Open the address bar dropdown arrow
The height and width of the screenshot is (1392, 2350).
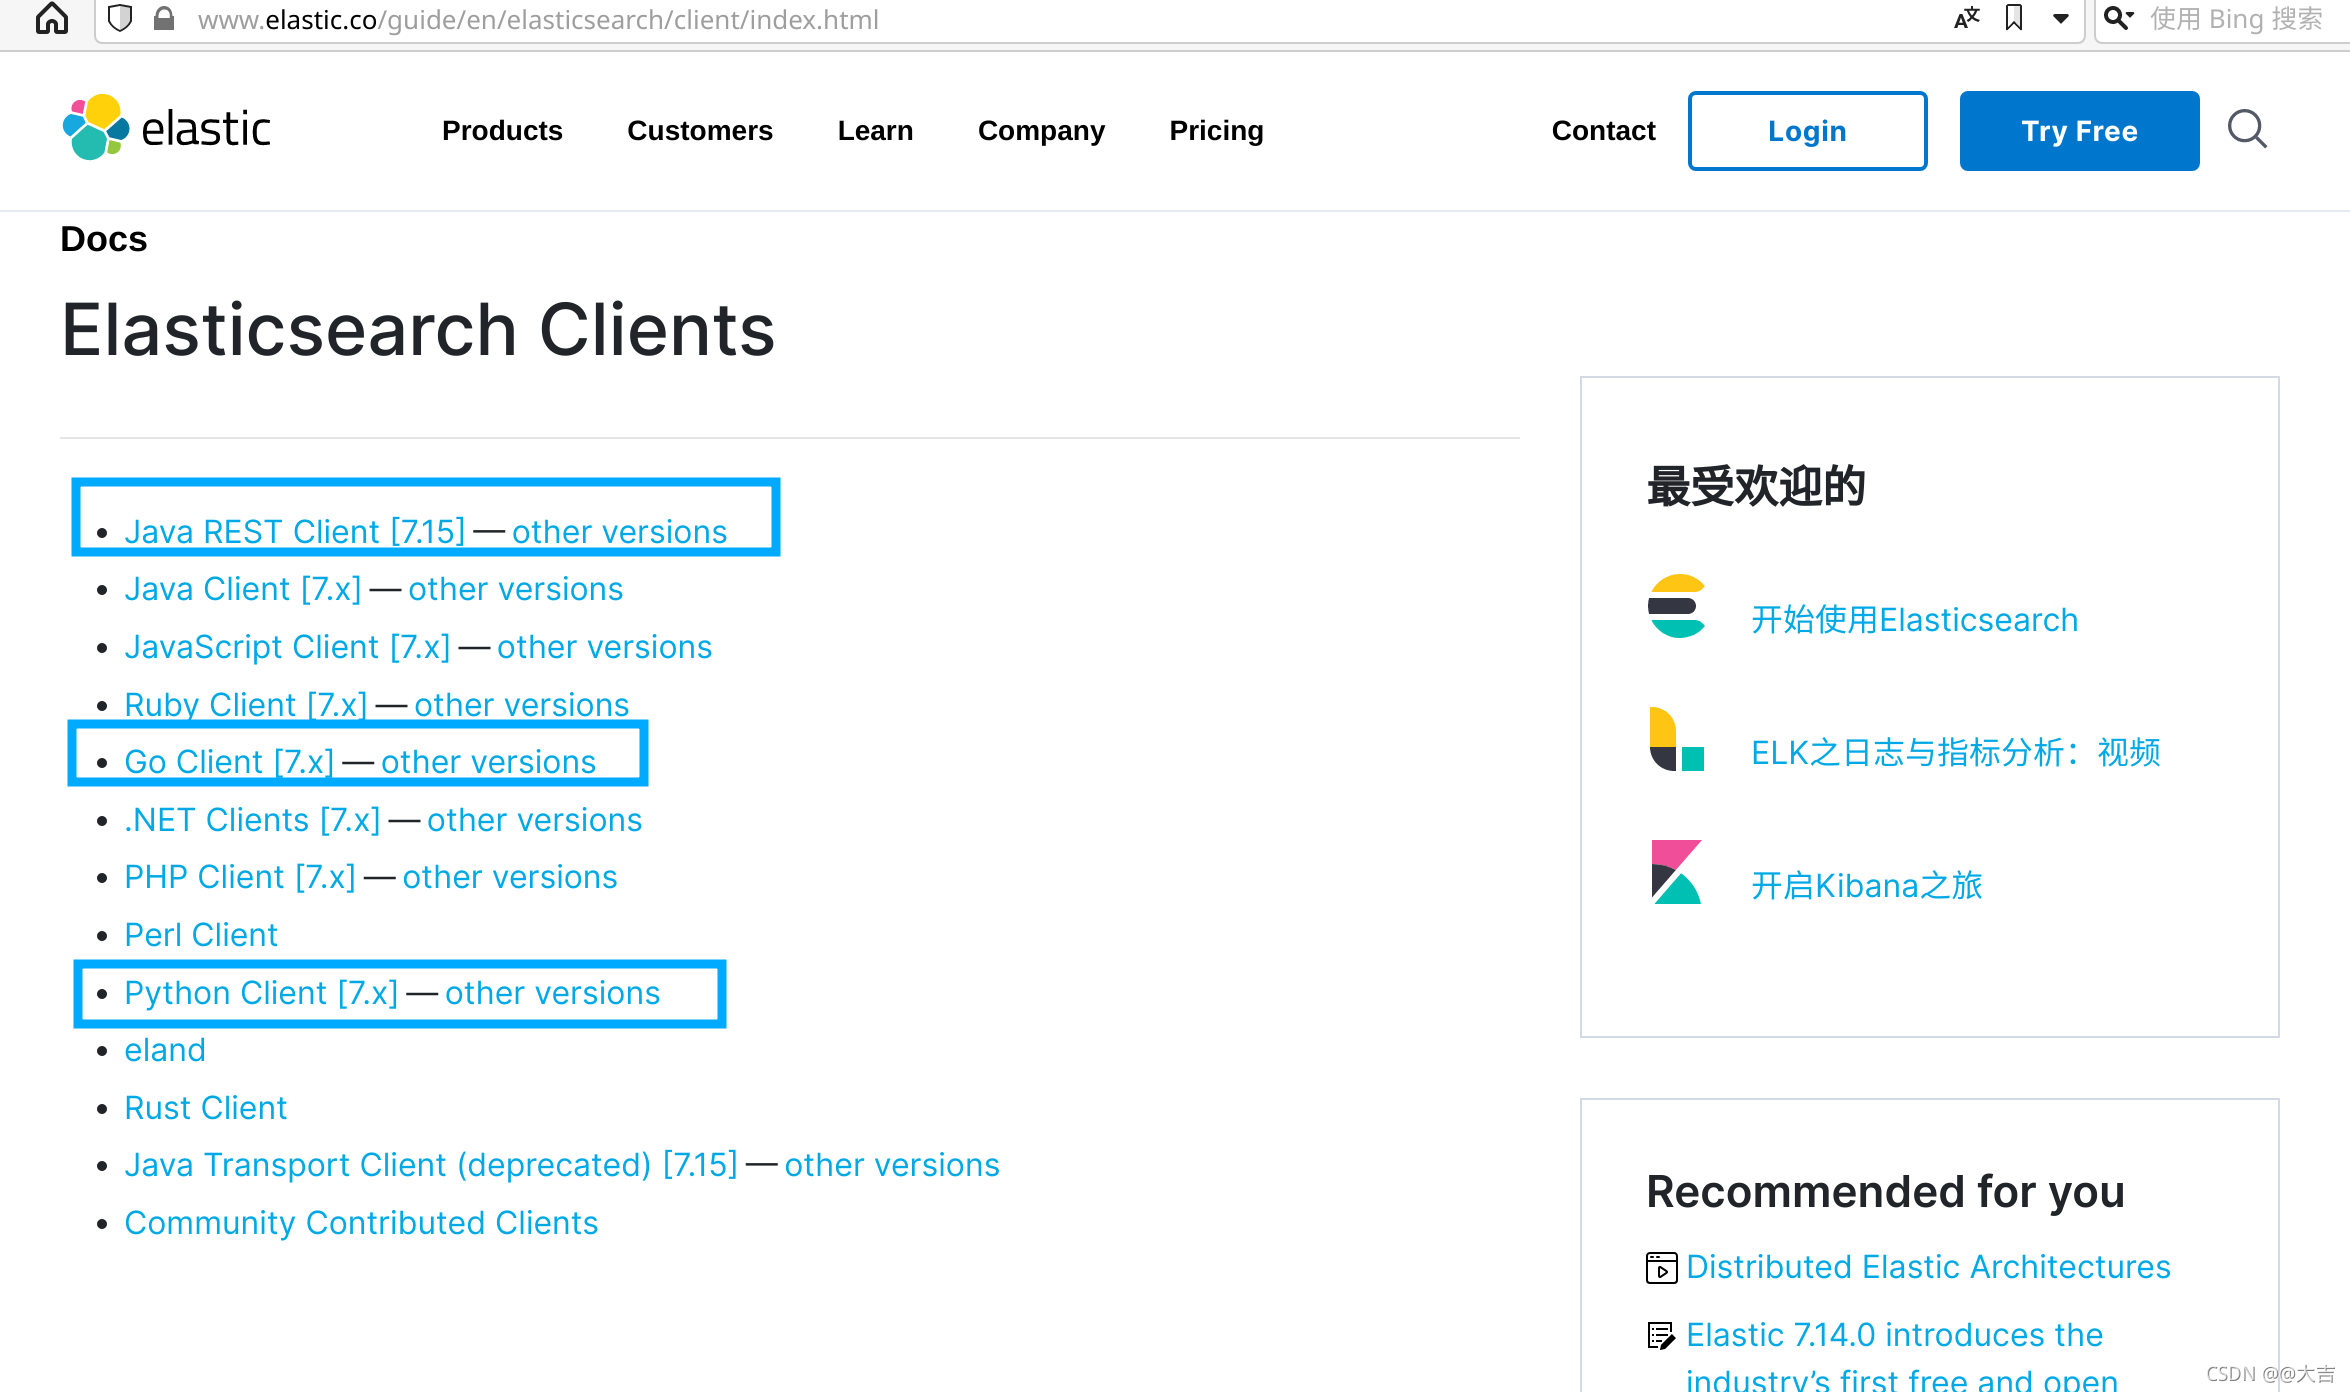click(2061, 18)
